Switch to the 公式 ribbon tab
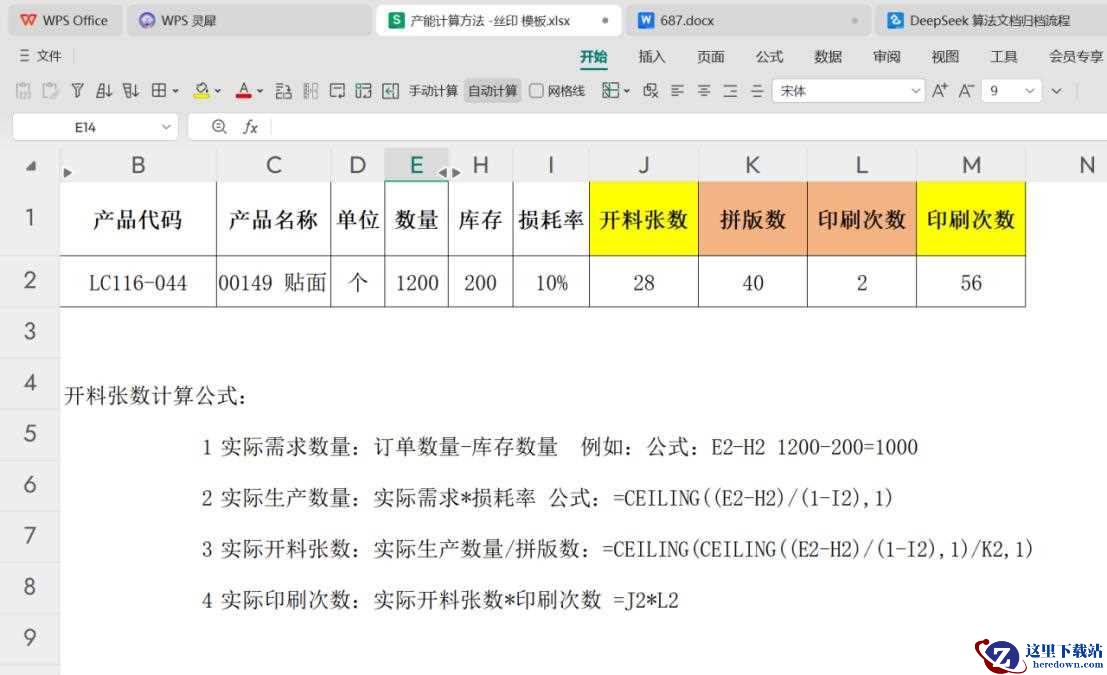Screen dimensions: 1107x675 pyautogui.click(x=770, y=56)
